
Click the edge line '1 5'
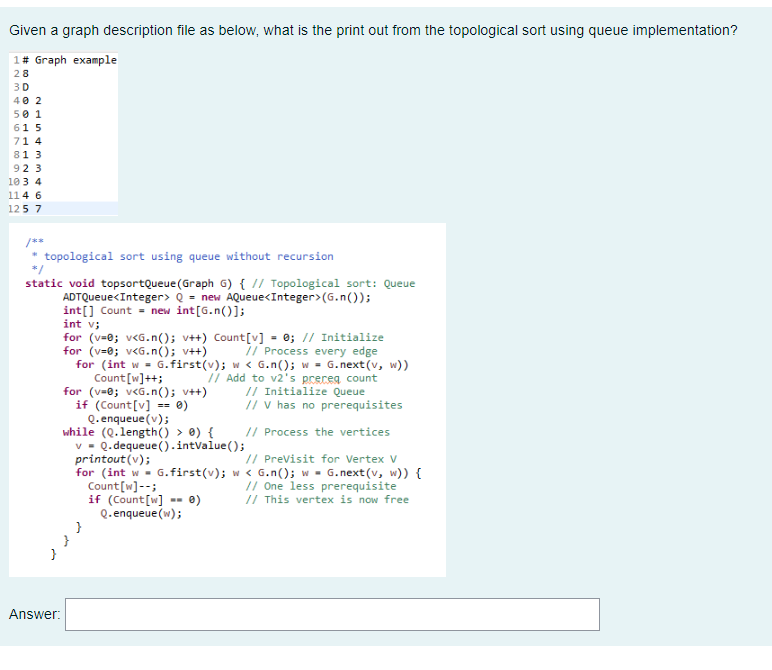tap(32, 128)
